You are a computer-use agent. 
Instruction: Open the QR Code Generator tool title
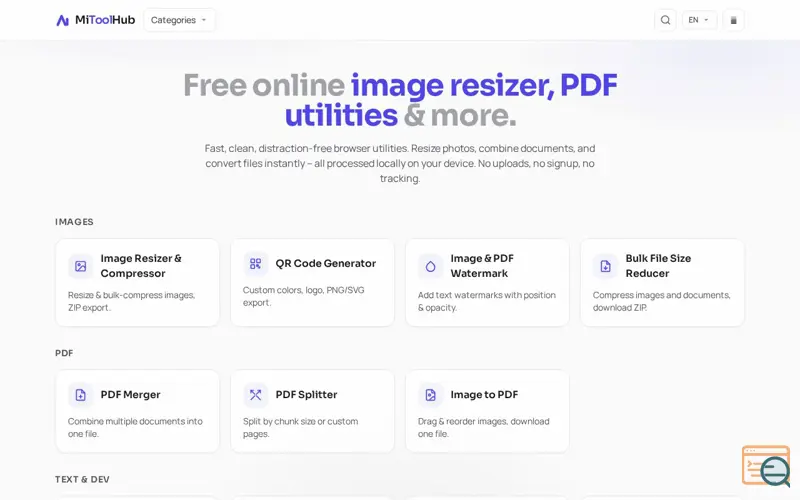[x=326, y=263]
